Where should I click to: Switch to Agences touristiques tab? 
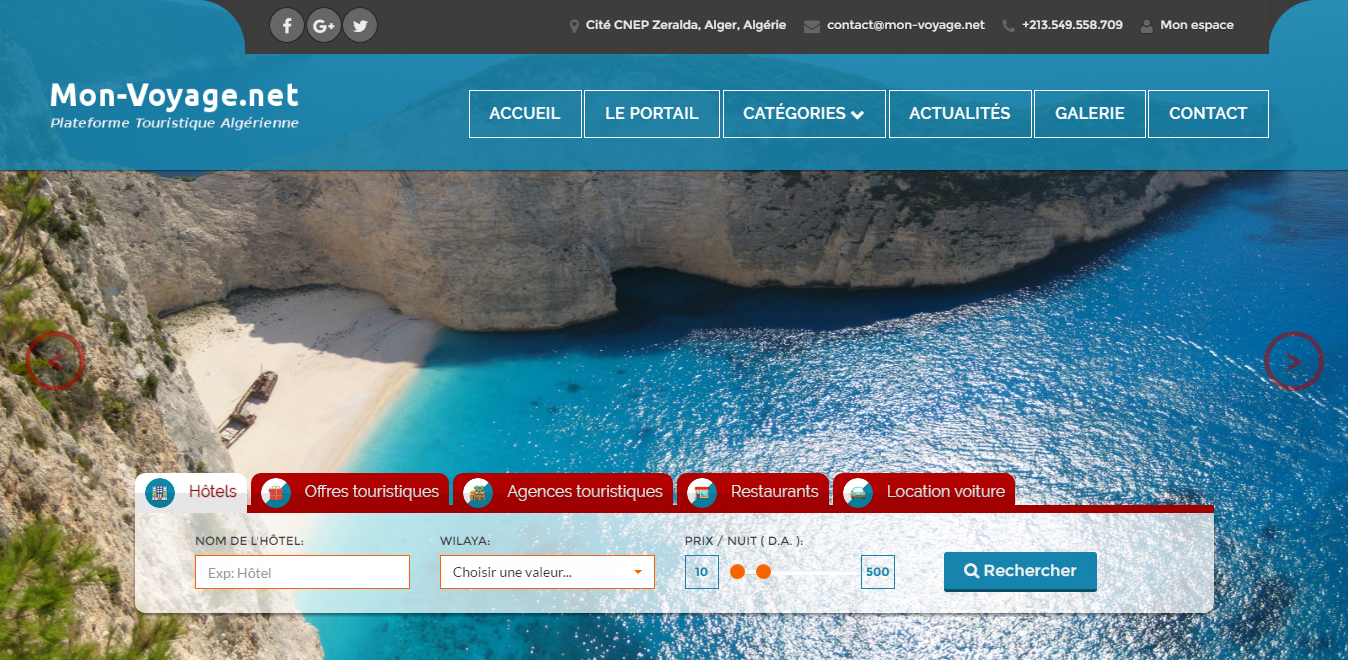tap(563, 491)
